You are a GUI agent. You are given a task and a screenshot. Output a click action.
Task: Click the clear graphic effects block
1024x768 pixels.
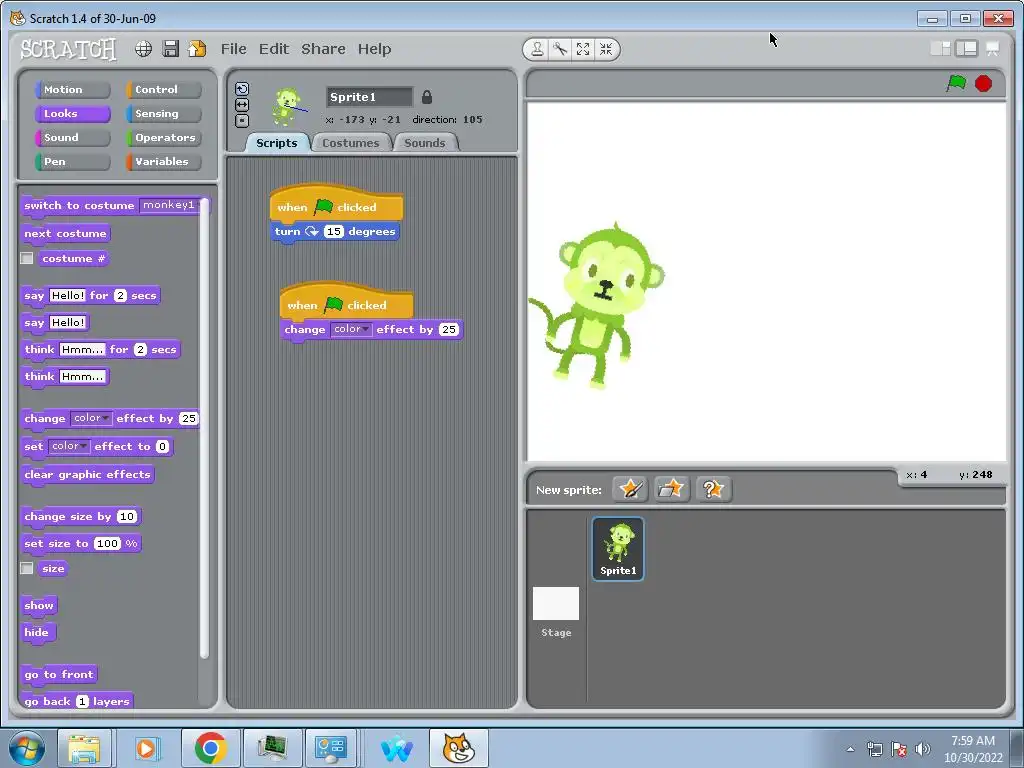pos(87,475)
